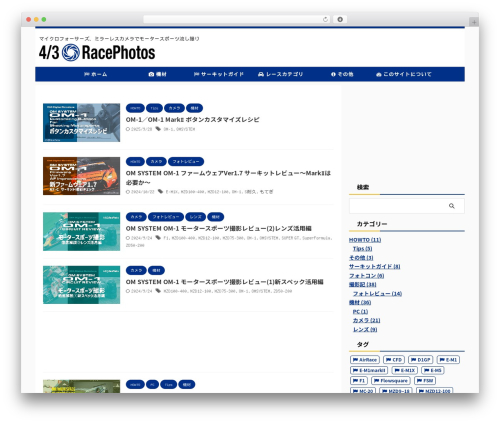Open このサイトについて in navigation bar
Screen dimensions: 500x423
point(404,74)
